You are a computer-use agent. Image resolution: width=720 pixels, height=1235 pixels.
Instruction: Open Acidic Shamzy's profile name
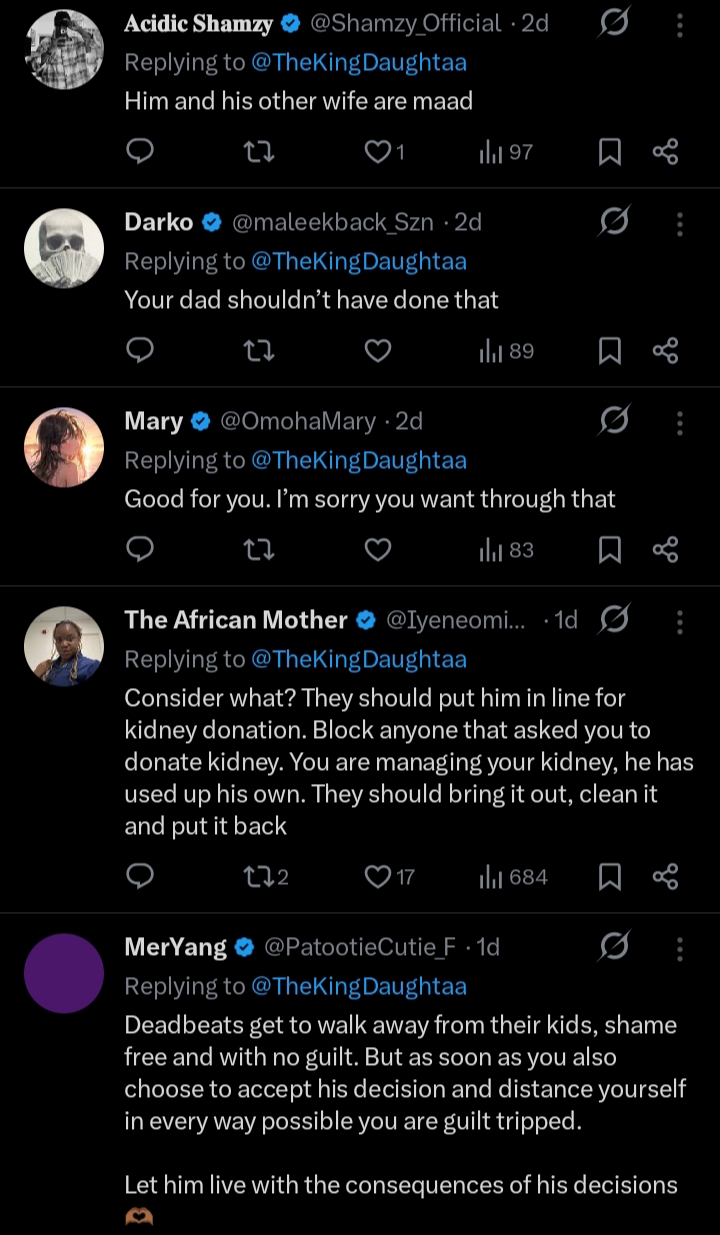coord(198,23)
